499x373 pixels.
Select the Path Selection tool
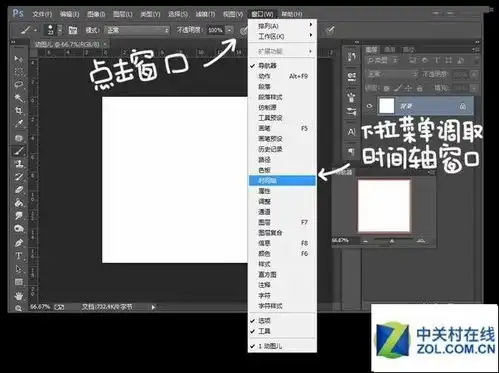pyautogui.click(x=18, y=269)
